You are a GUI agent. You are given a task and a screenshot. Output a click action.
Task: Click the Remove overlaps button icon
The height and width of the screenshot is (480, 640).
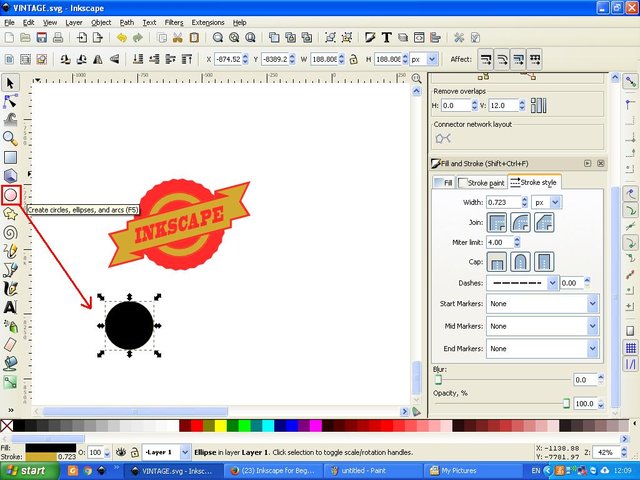[x=538, y=105]
